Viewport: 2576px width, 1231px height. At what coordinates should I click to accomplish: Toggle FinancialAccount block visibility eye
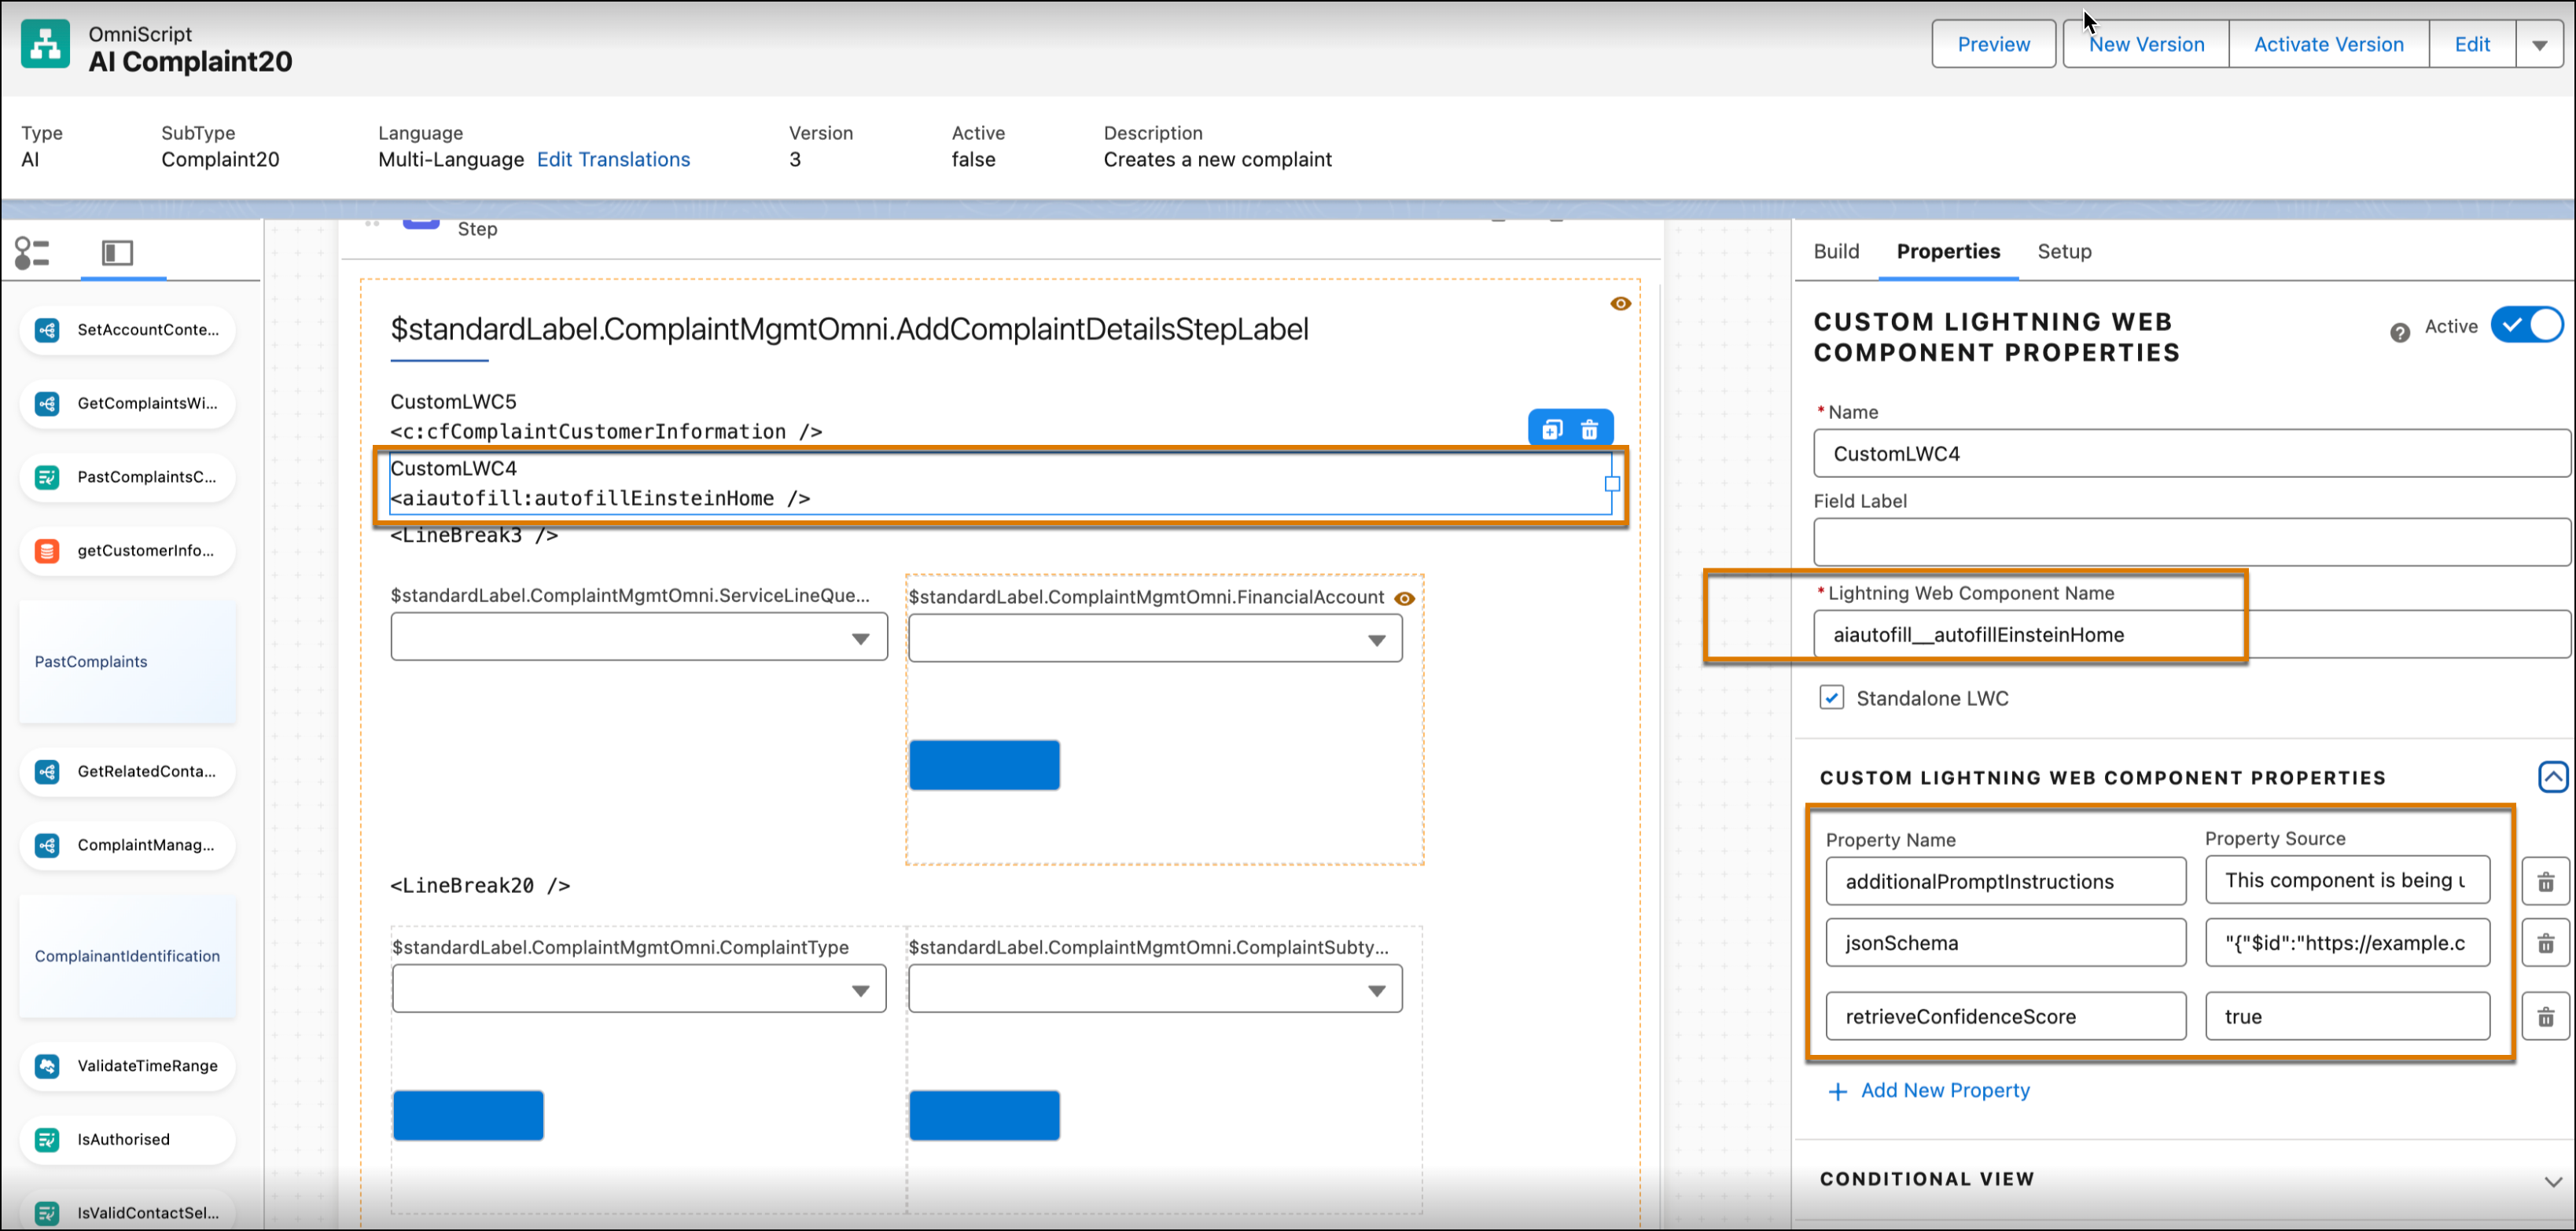[1405, 599]
